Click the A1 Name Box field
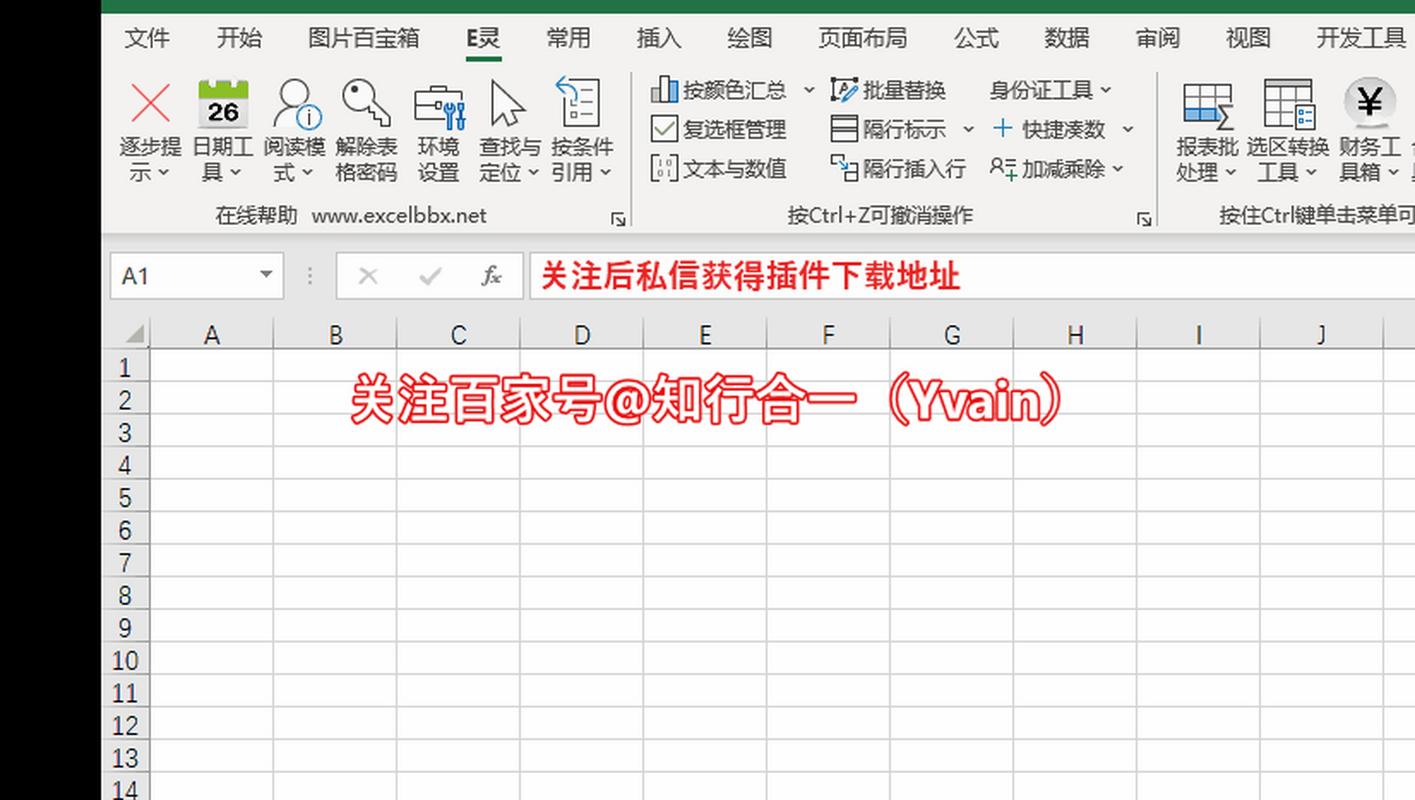The width and height of the screenshot is (1415, 800). [x=196, y=276]
